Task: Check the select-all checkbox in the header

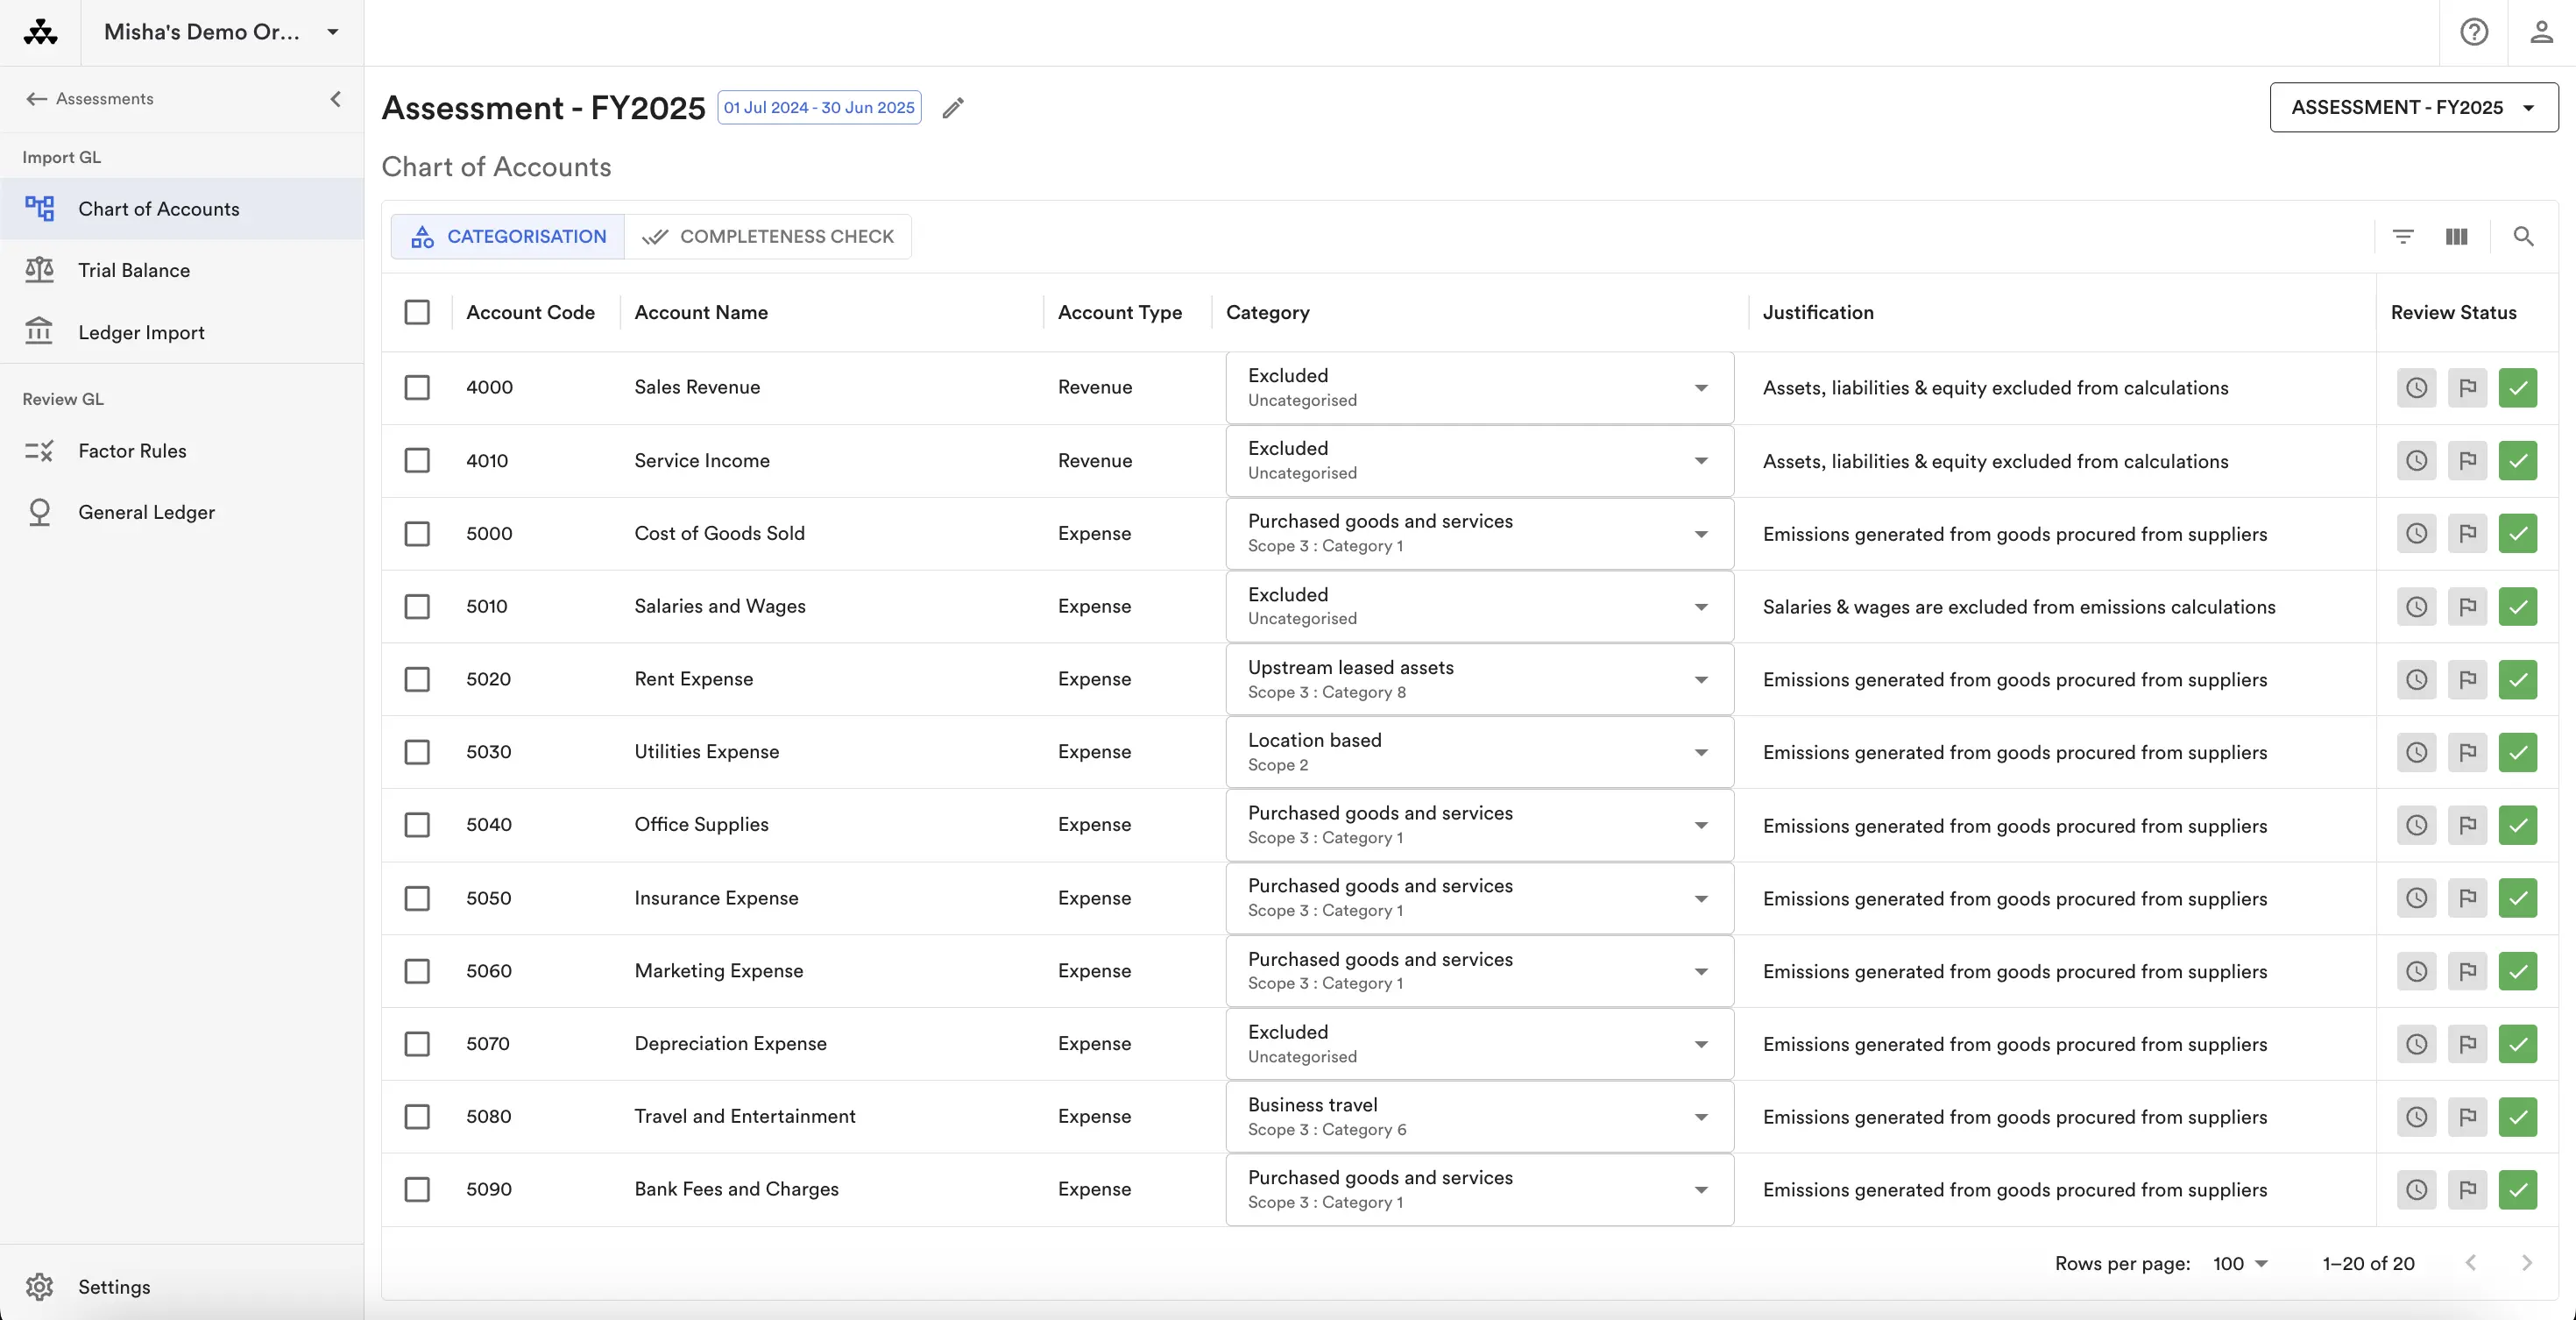Action: [418, 312]
